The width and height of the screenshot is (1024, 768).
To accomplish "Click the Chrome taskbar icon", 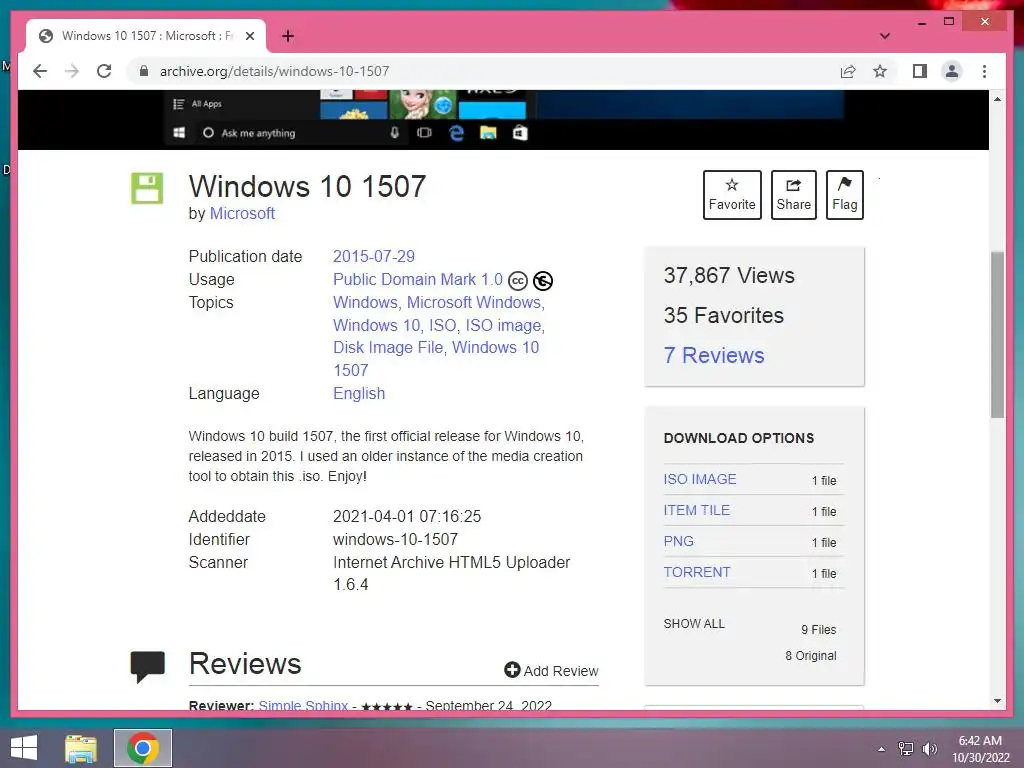I will tap(143, 748).
